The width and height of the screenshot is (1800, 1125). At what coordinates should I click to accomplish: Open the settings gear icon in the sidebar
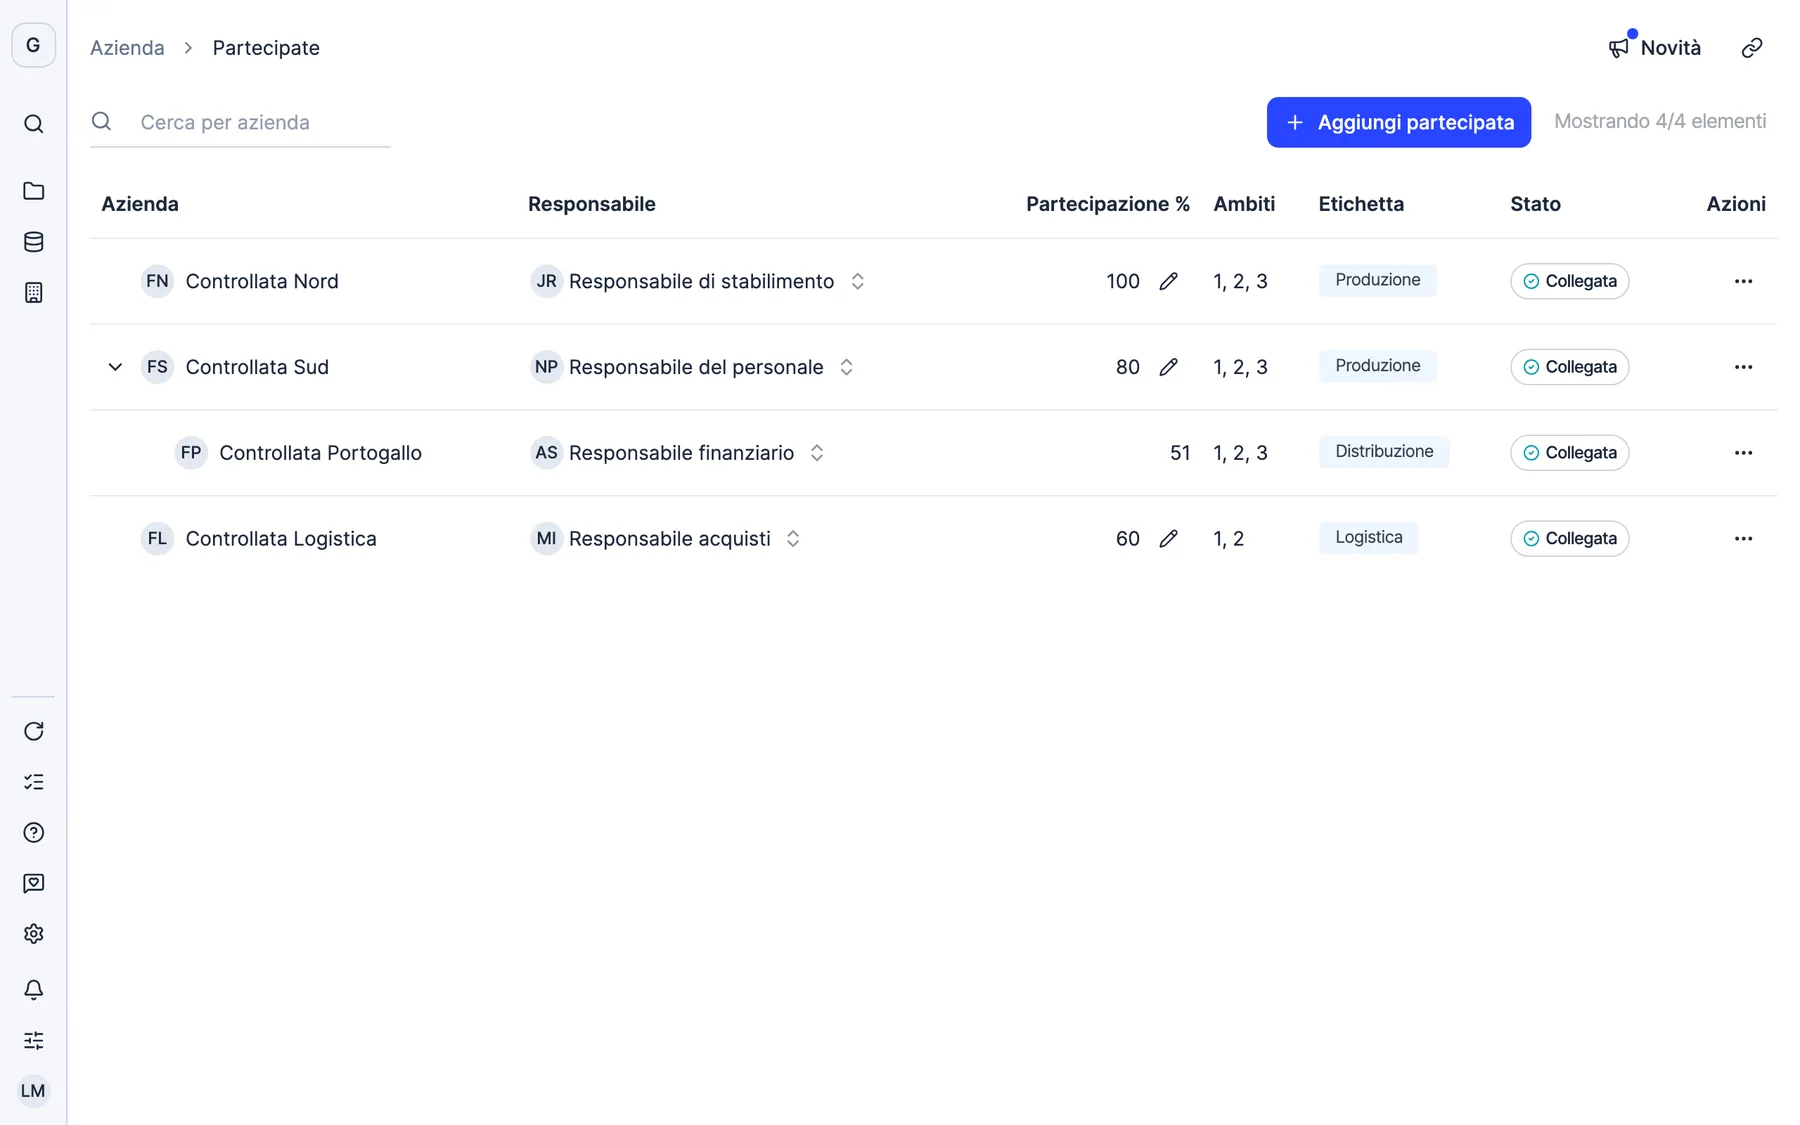click(x=33, y=934)
